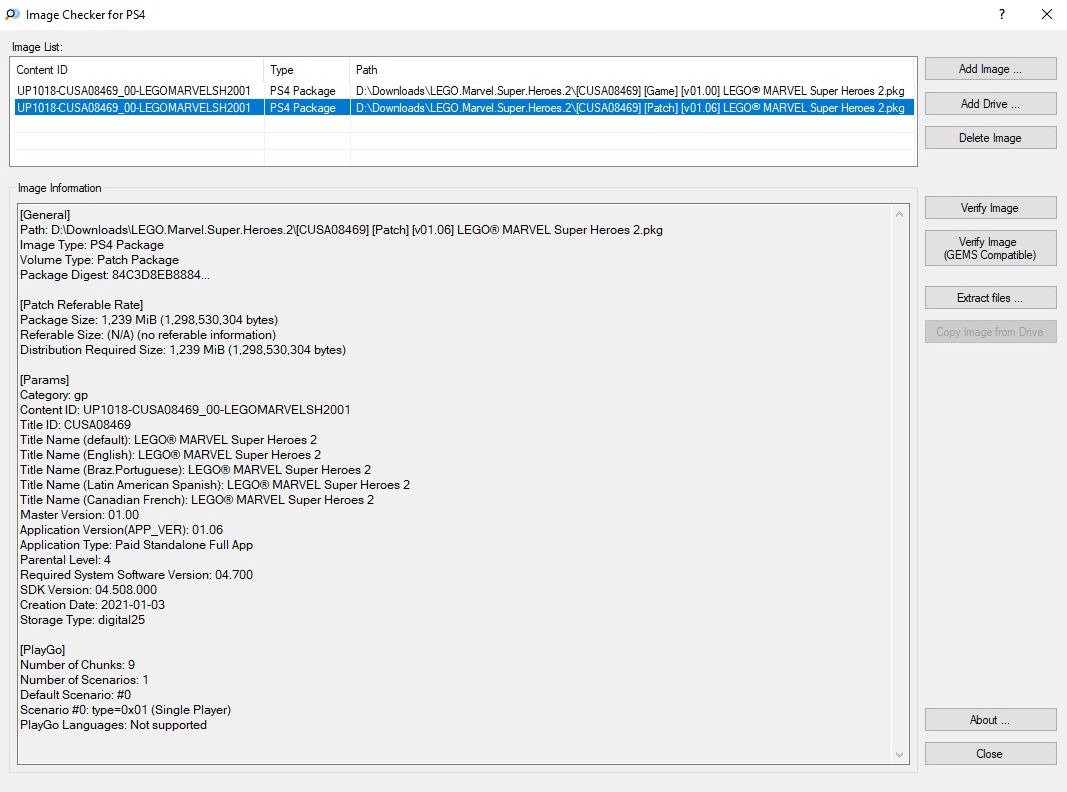This screenshot has height=792, width=1067.
Task: Click the Referable Size line
Action: click(148, 335)
